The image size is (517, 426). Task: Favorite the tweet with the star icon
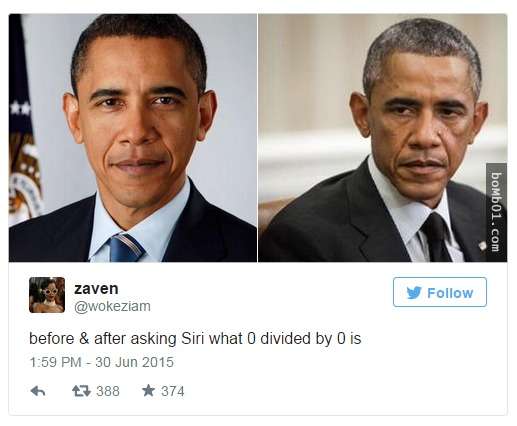click(x=148, y=390)
